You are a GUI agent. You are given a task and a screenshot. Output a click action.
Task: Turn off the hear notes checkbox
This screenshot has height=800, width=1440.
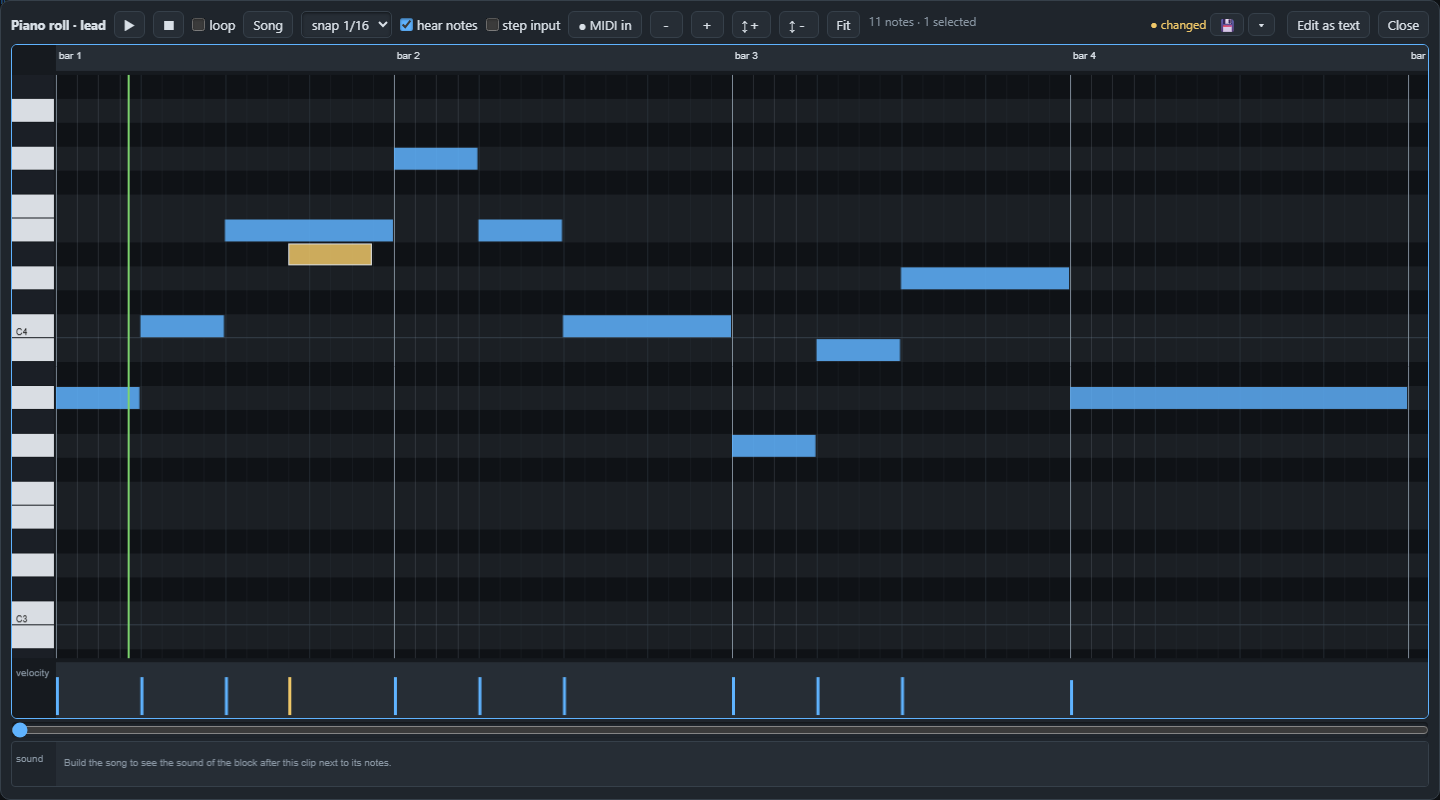[x=407, y=25]
